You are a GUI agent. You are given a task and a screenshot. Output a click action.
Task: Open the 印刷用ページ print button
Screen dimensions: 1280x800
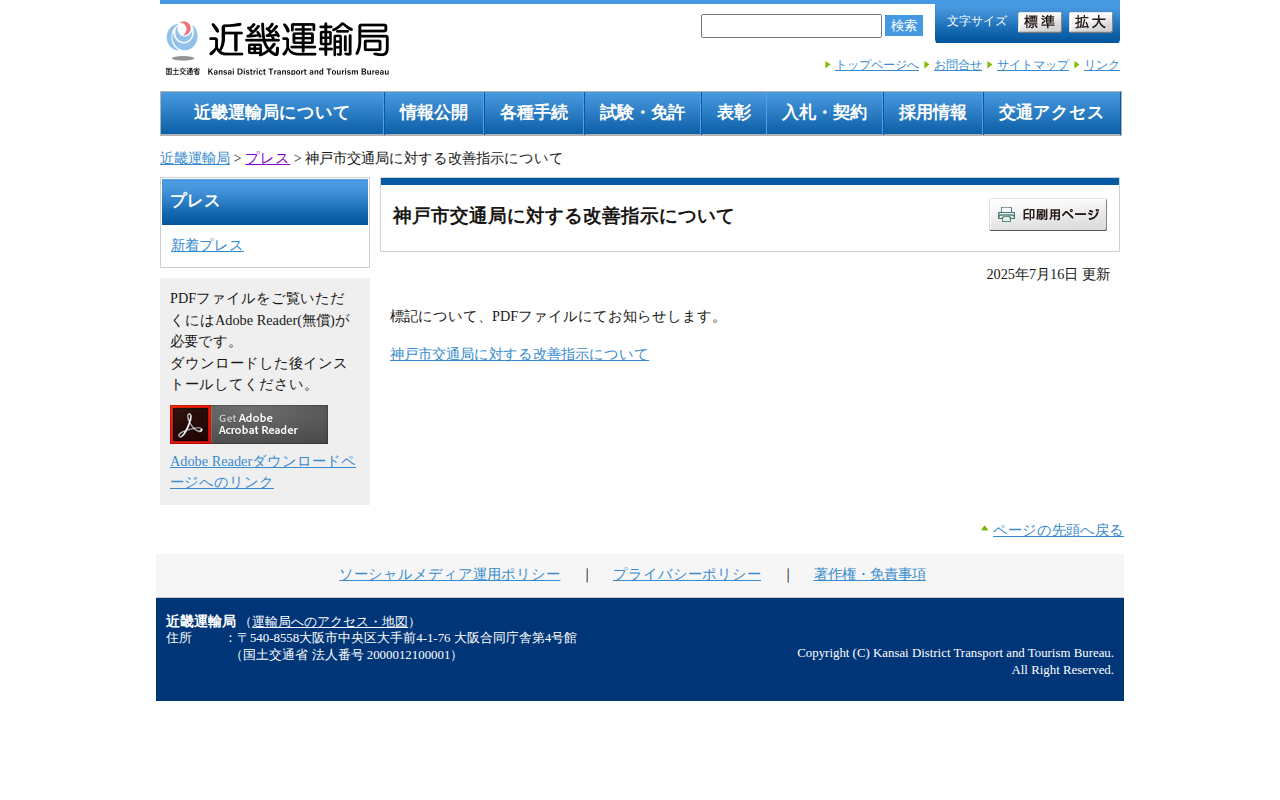(1048, 215)
